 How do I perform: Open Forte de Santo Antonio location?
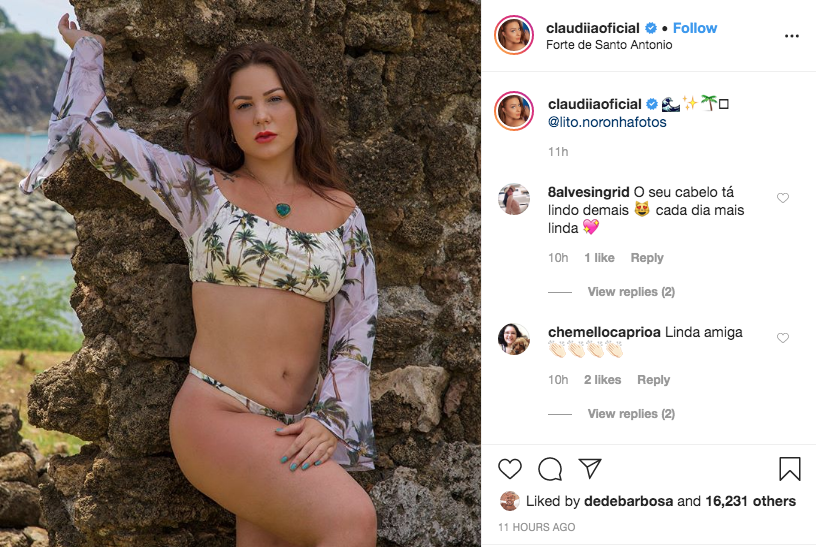609,45
